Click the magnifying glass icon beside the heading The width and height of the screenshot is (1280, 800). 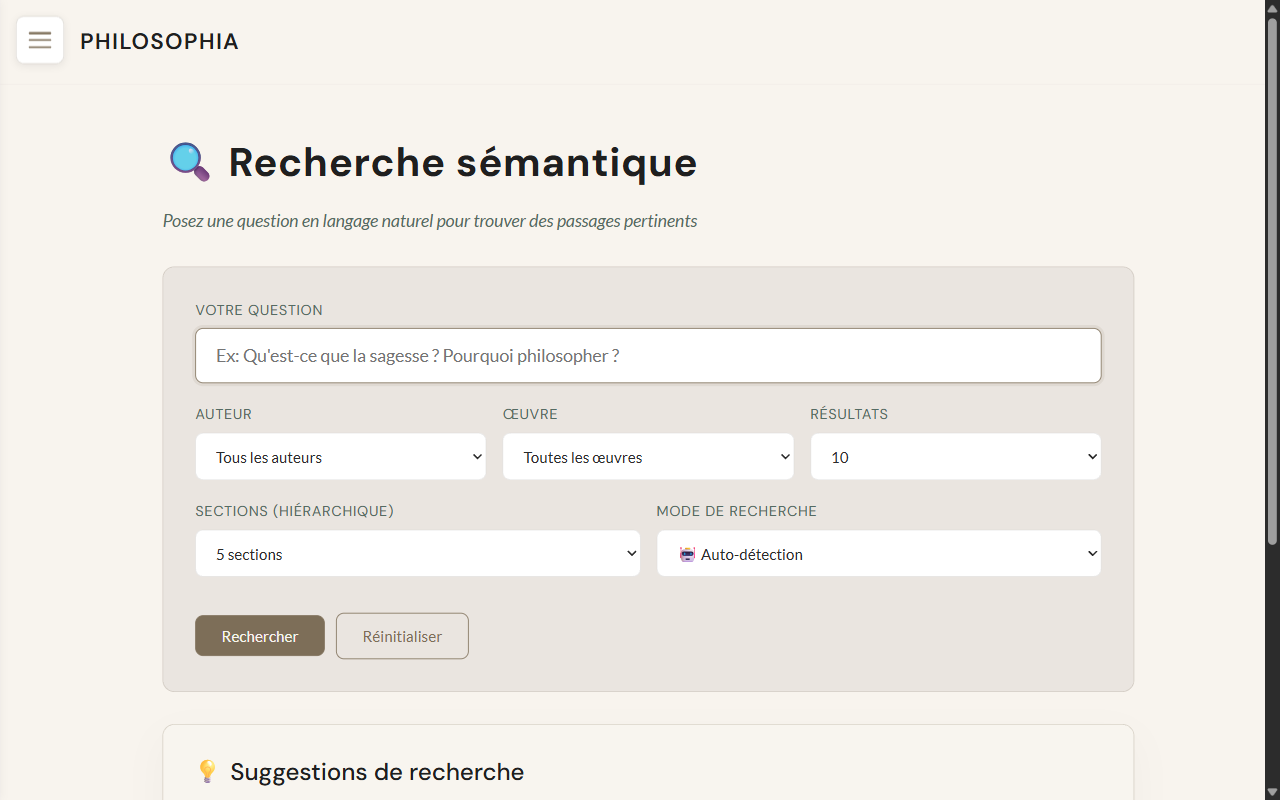(x=189, y=162)
